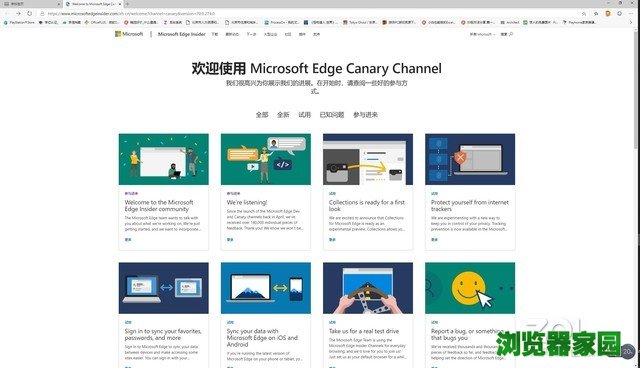Open the Welcome to Edge Insider community thumbnail
Image resolution: width=640 pixels, height=368 pixels.
click(164, 159)
